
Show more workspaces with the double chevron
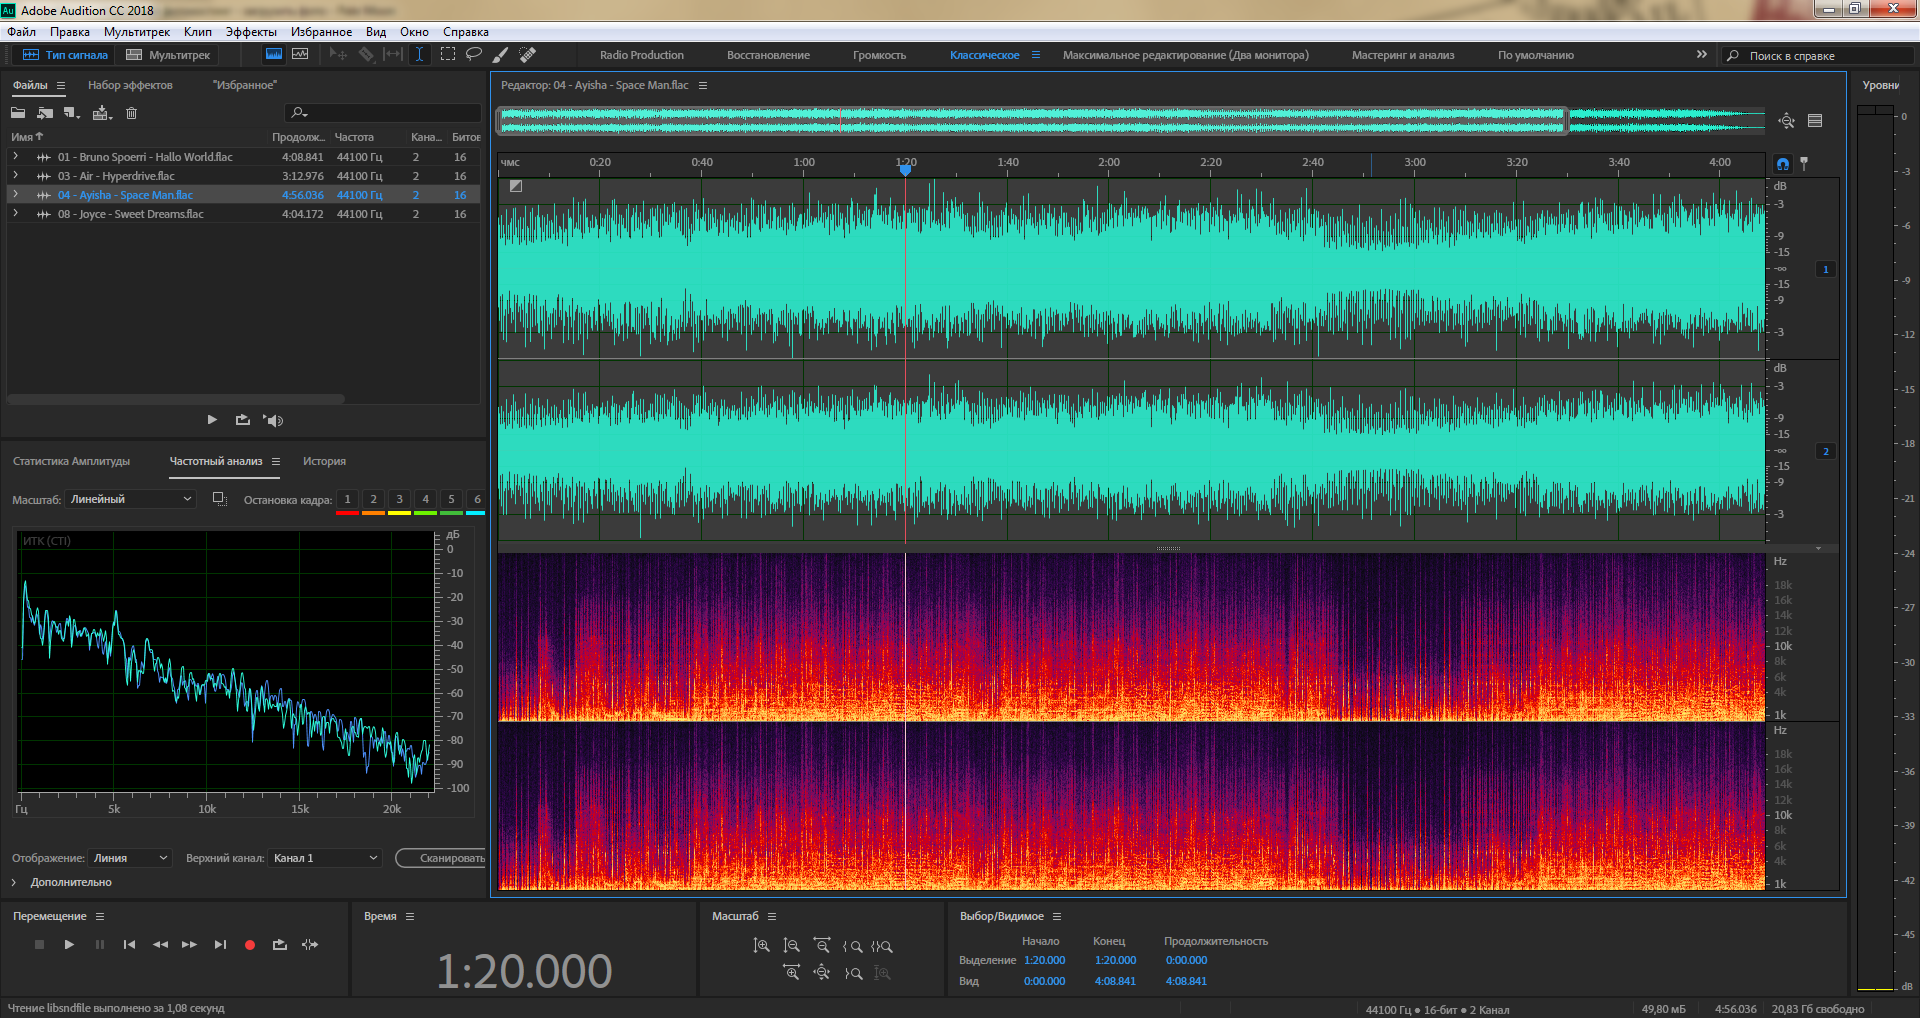(x=1701, y=54)
